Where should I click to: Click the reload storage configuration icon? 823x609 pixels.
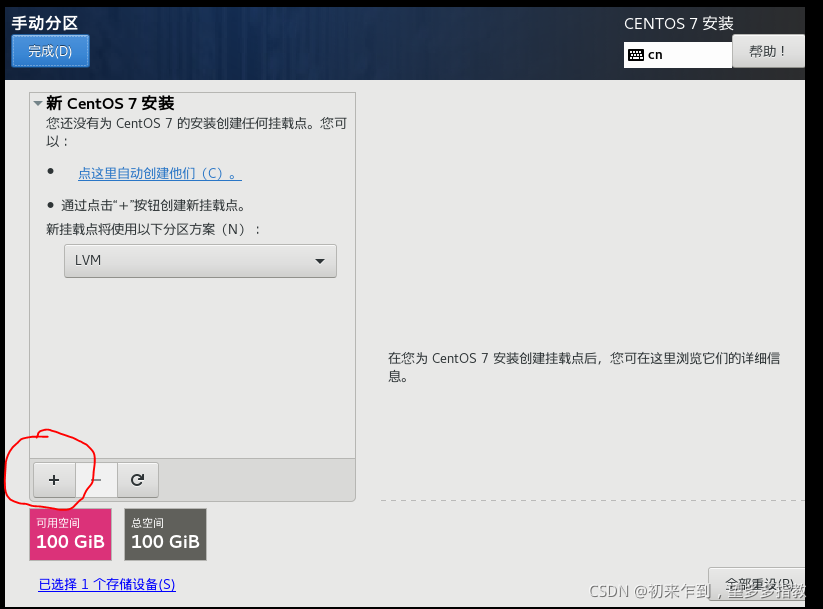138,480
